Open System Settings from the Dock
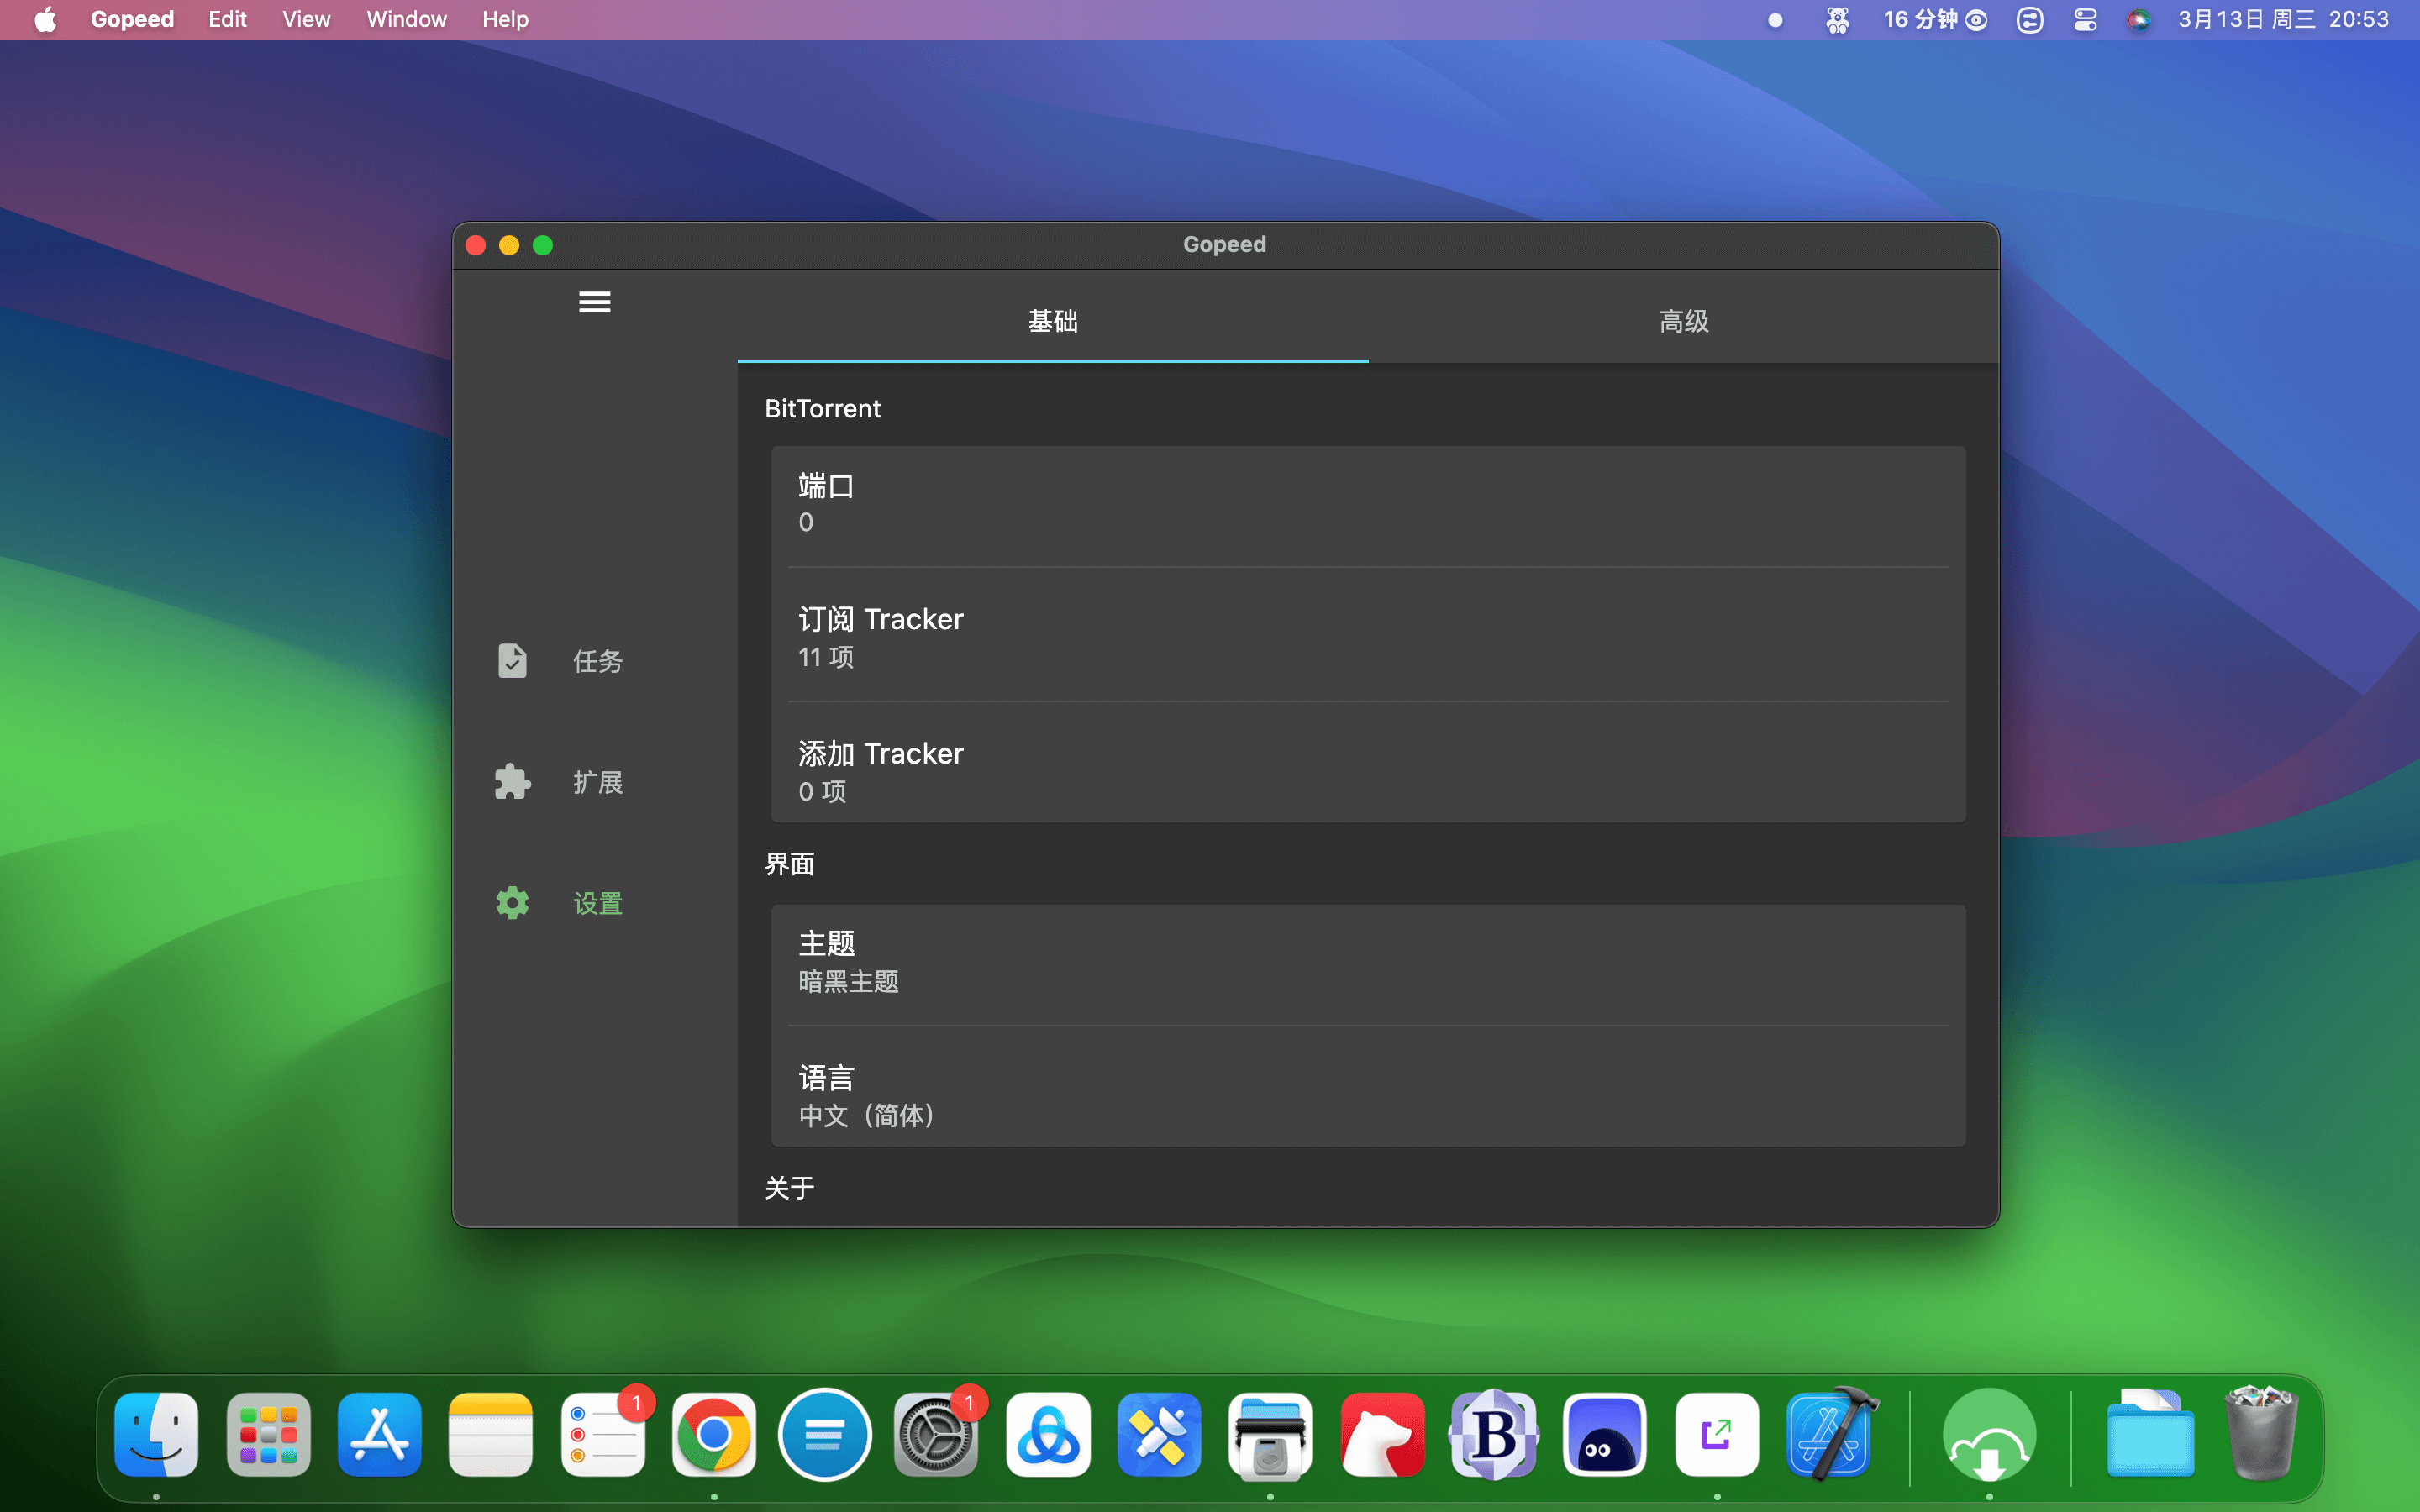Image resolution: width=2420 pixels, height=1512 pixels. tap(936, 1434)
